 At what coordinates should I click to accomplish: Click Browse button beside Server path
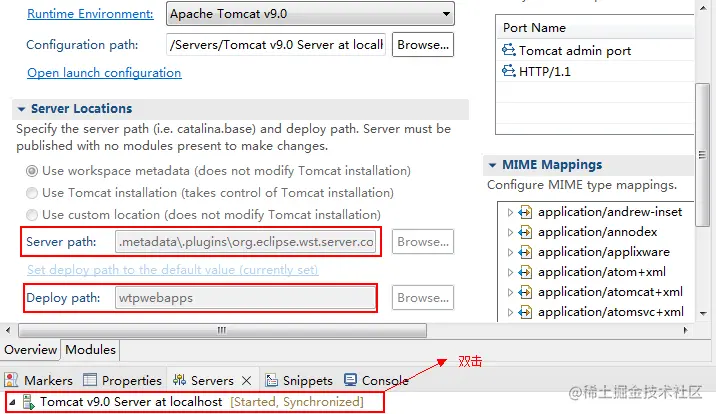[x=423, y=242]
